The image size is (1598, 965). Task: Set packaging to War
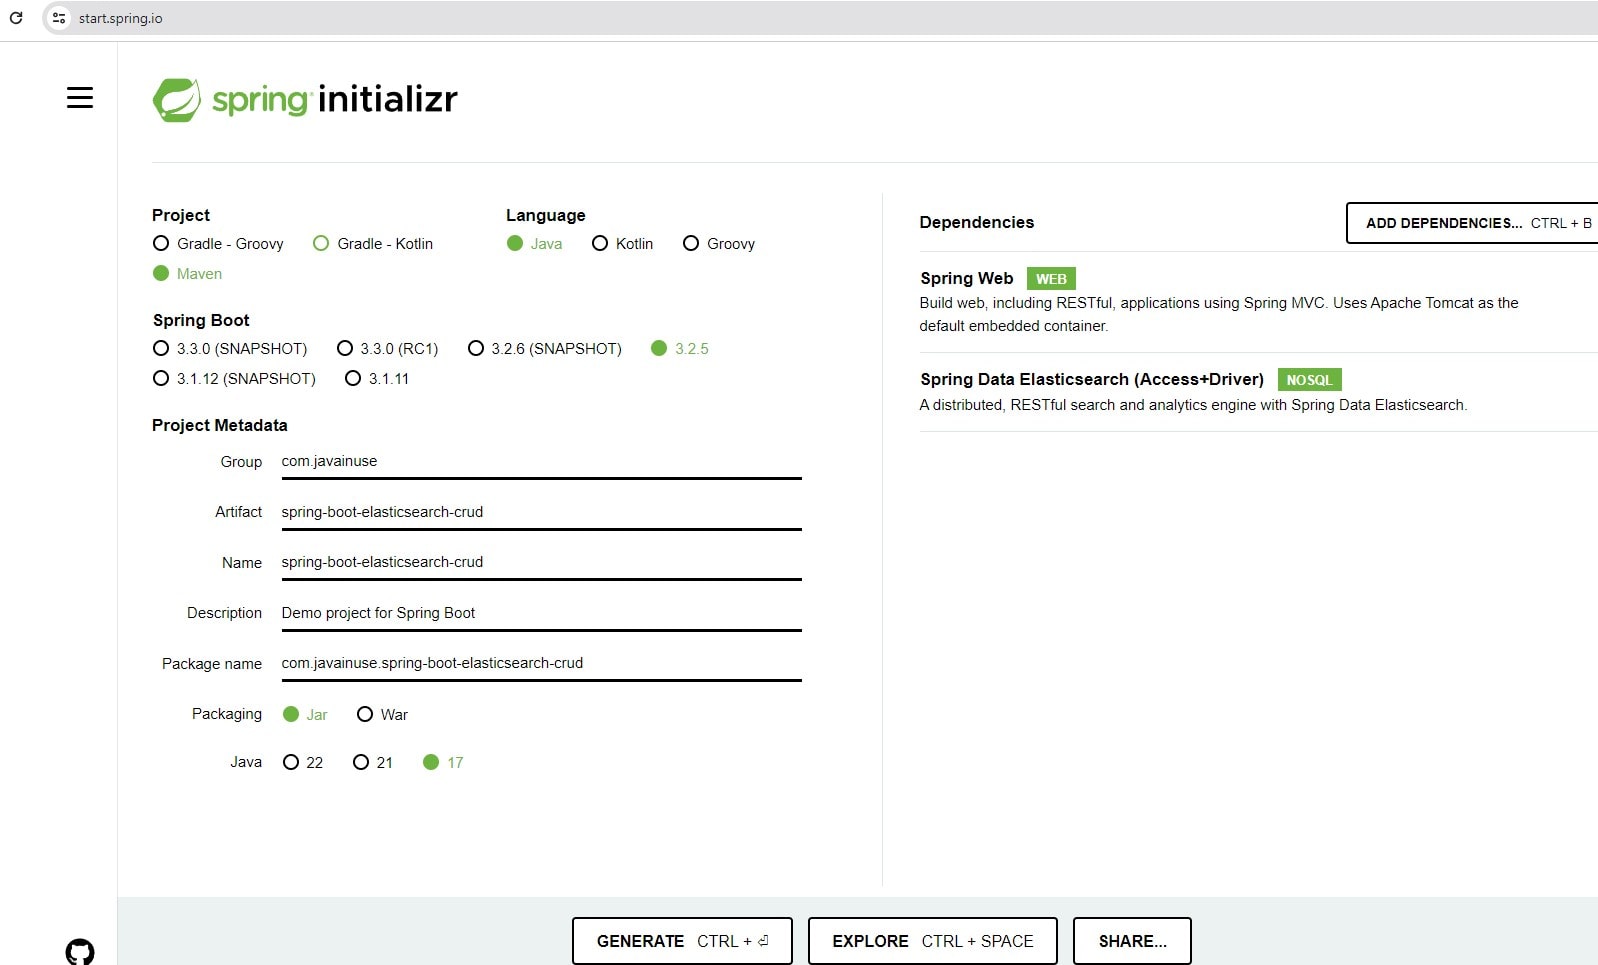(382, 715)
